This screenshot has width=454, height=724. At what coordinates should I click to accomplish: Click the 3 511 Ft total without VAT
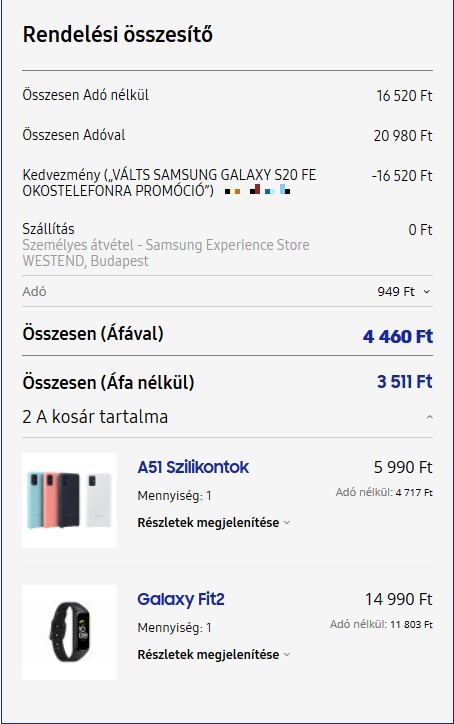pyautogui.click(x=405, y=382)
